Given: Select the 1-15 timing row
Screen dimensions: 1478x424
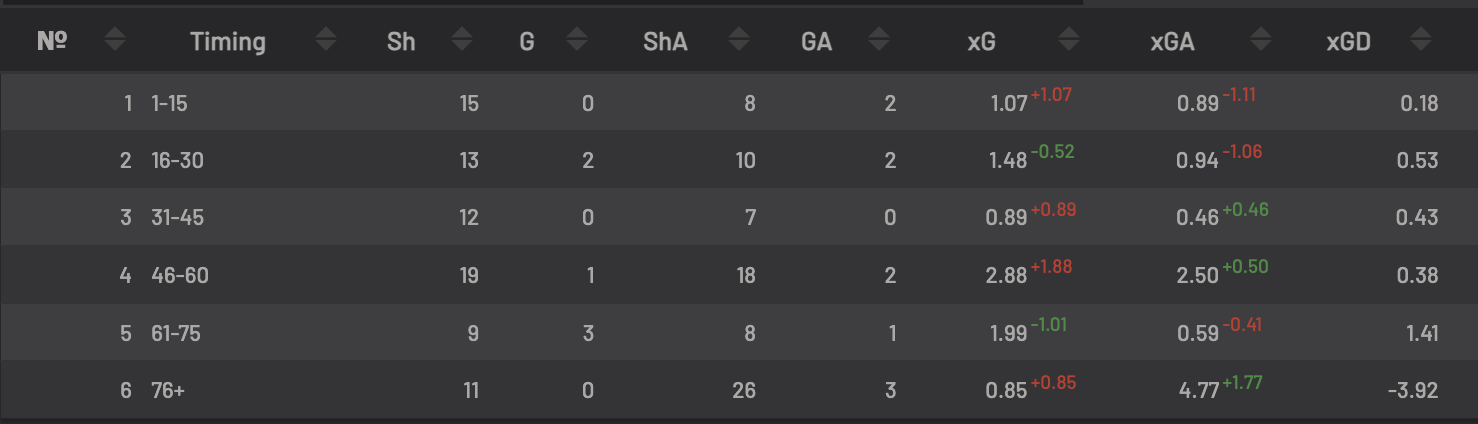Looking at the screenshot, I should pos(739,102).
